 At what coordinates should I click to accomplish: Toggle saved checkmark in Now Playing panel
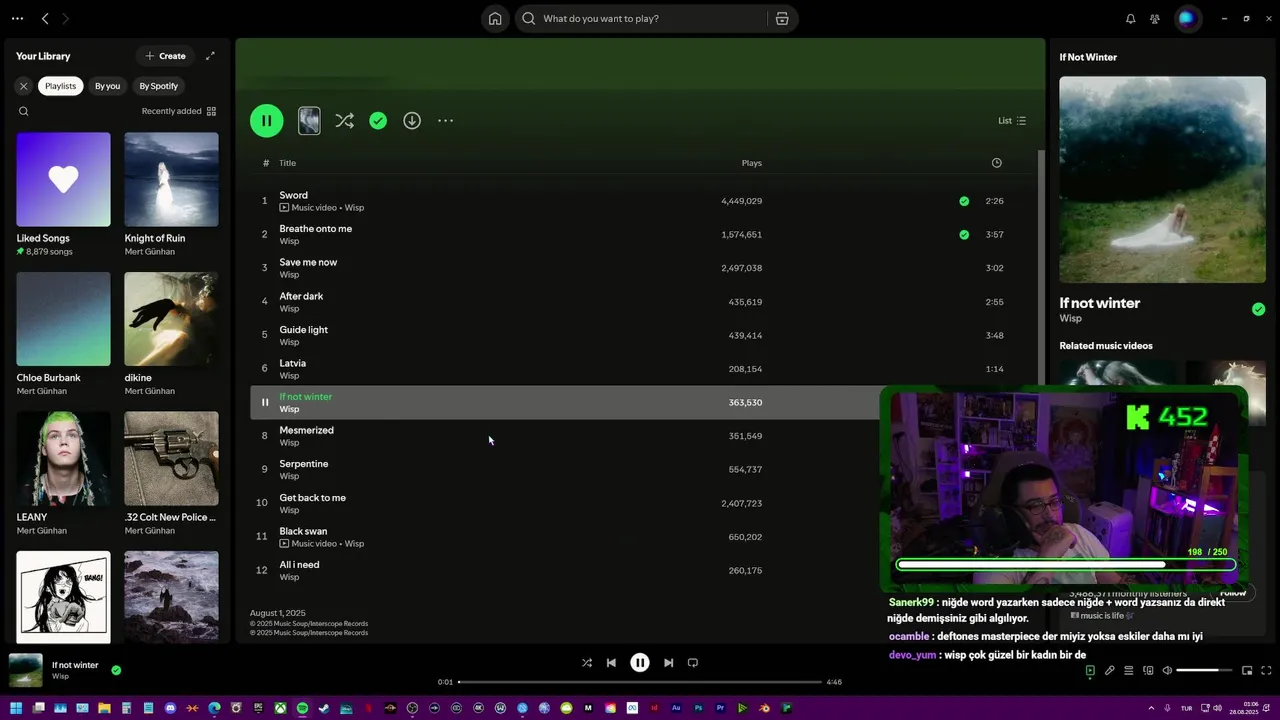(x=1258, y=309)
